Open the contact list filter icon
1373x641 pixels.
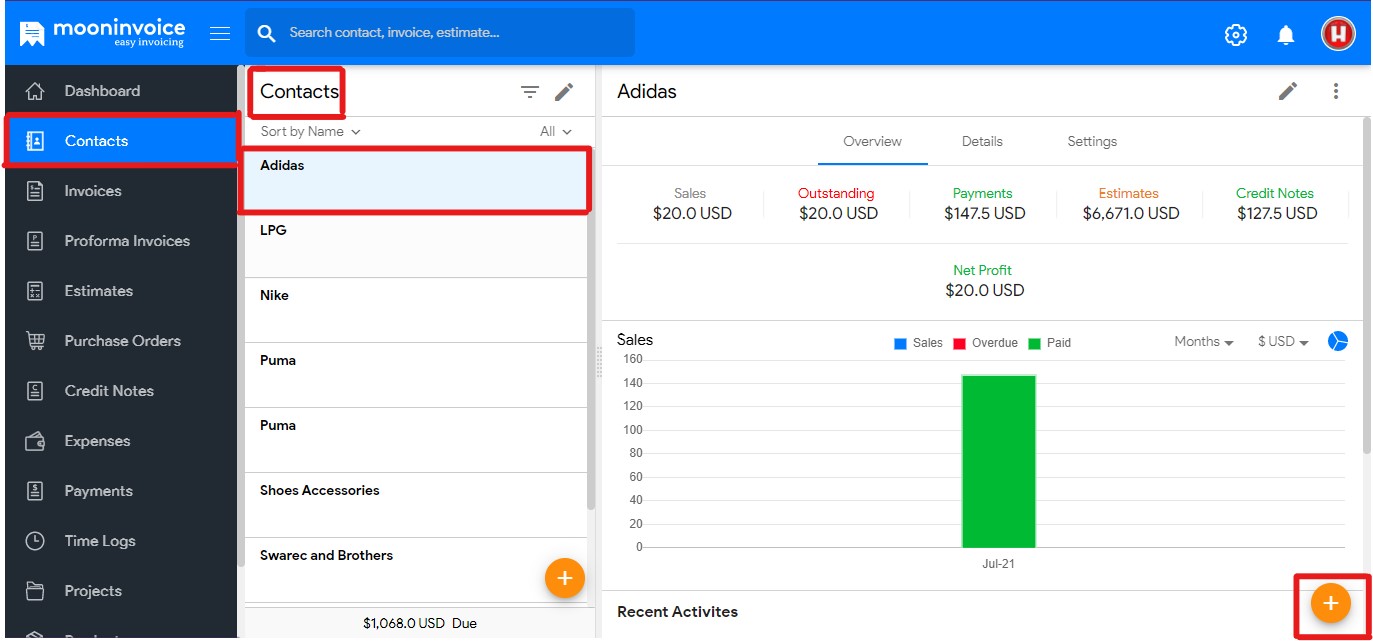pos(530,92)
